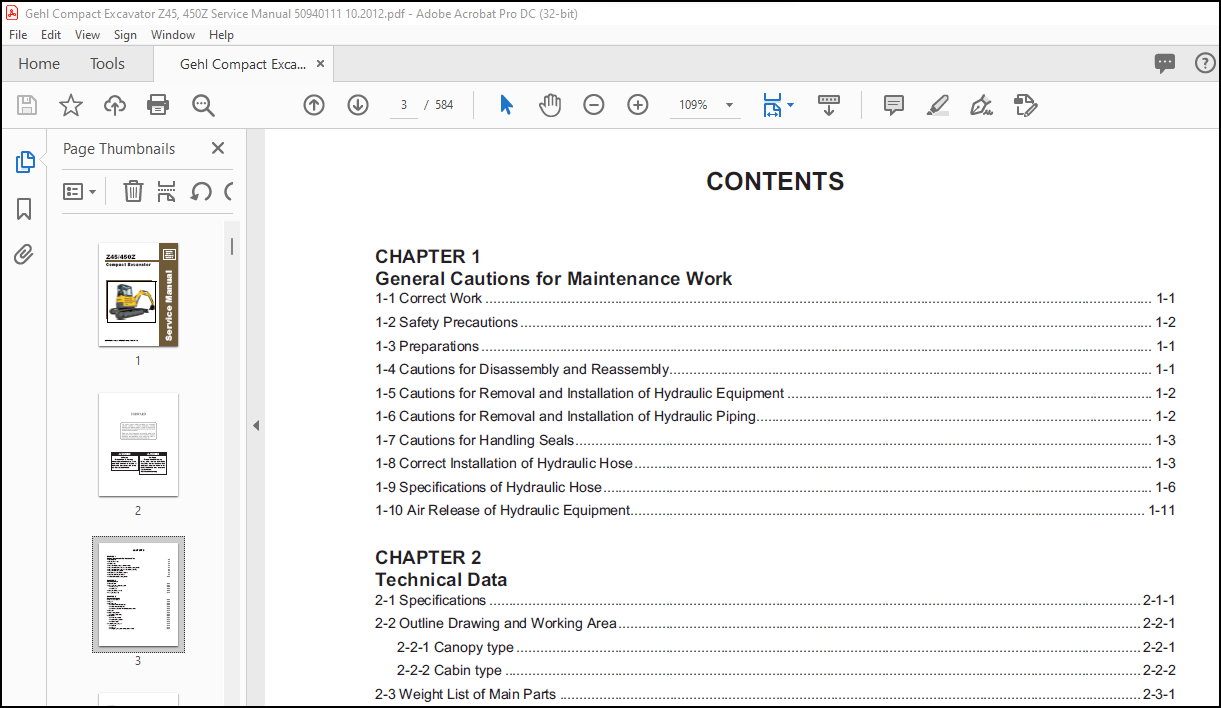1221x708 pixels.
Task: Zoom out with the minus circle
Action: point(594,105)
